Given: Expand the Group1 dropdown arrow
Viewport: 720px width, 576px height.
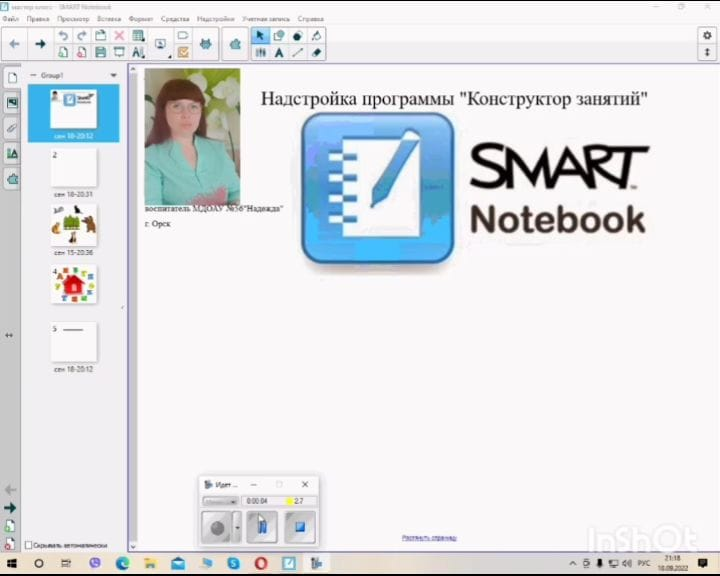Looking at the screenshot, I should [113, 75].
